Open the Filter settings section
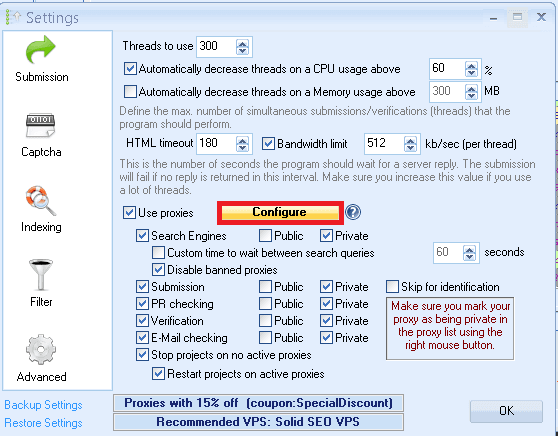Image resolution: width=558 pixels, height=436 pixels. (x=41, y=283)
